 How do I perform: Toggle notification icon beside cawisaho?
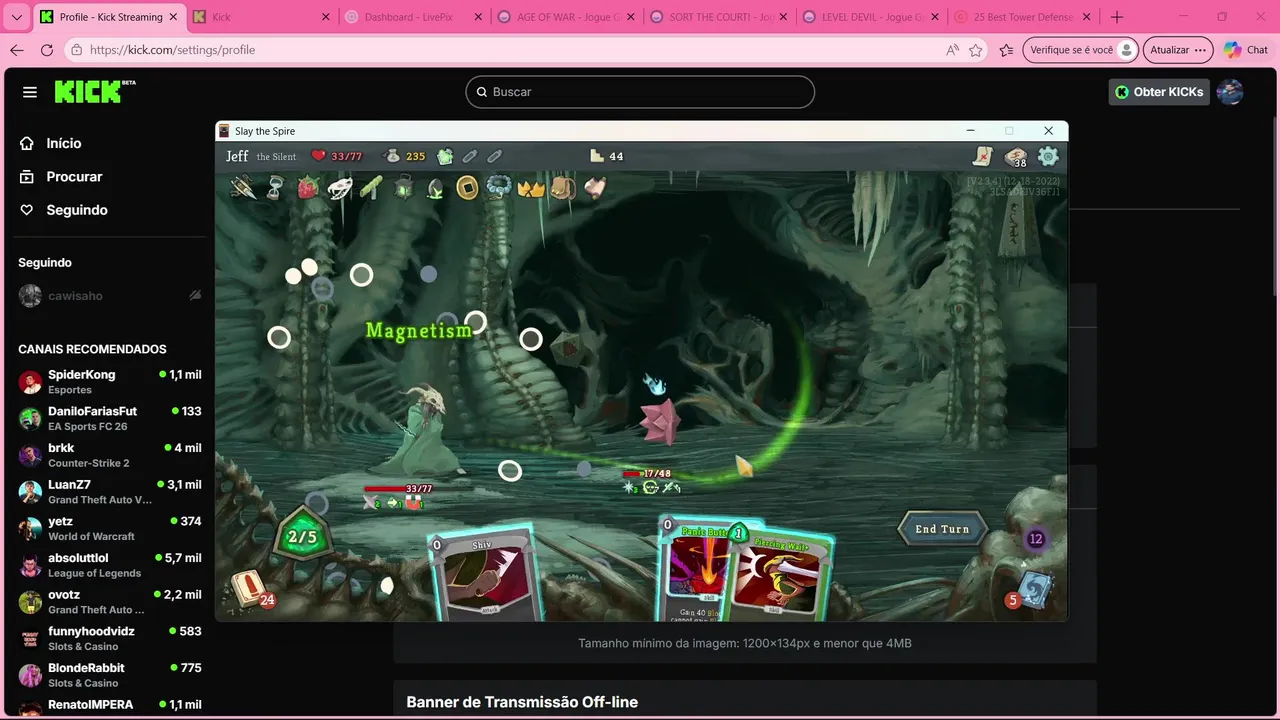(195, 296)
